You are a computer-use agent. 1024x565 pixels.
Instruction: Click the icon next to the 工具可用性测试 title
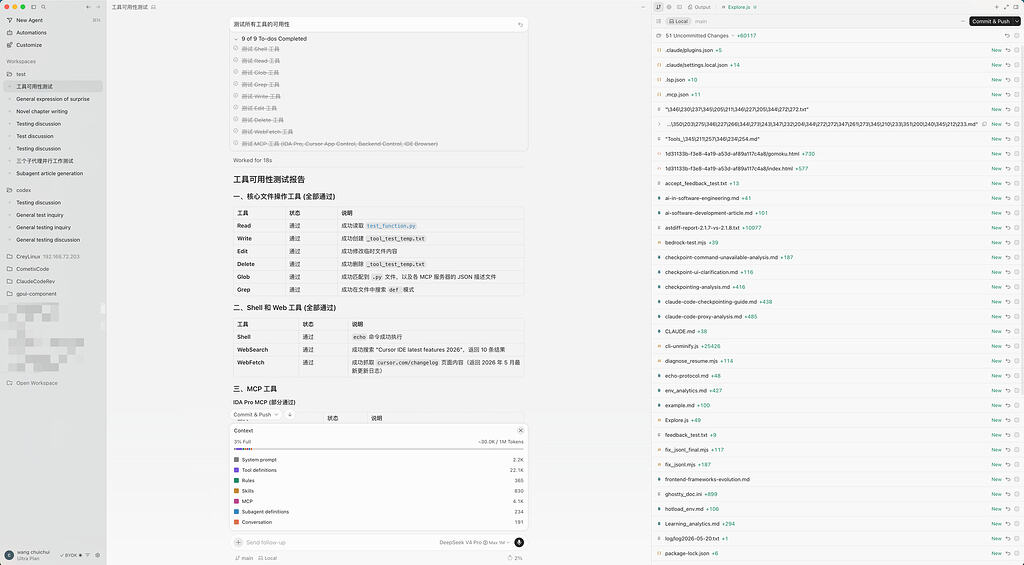153,7
